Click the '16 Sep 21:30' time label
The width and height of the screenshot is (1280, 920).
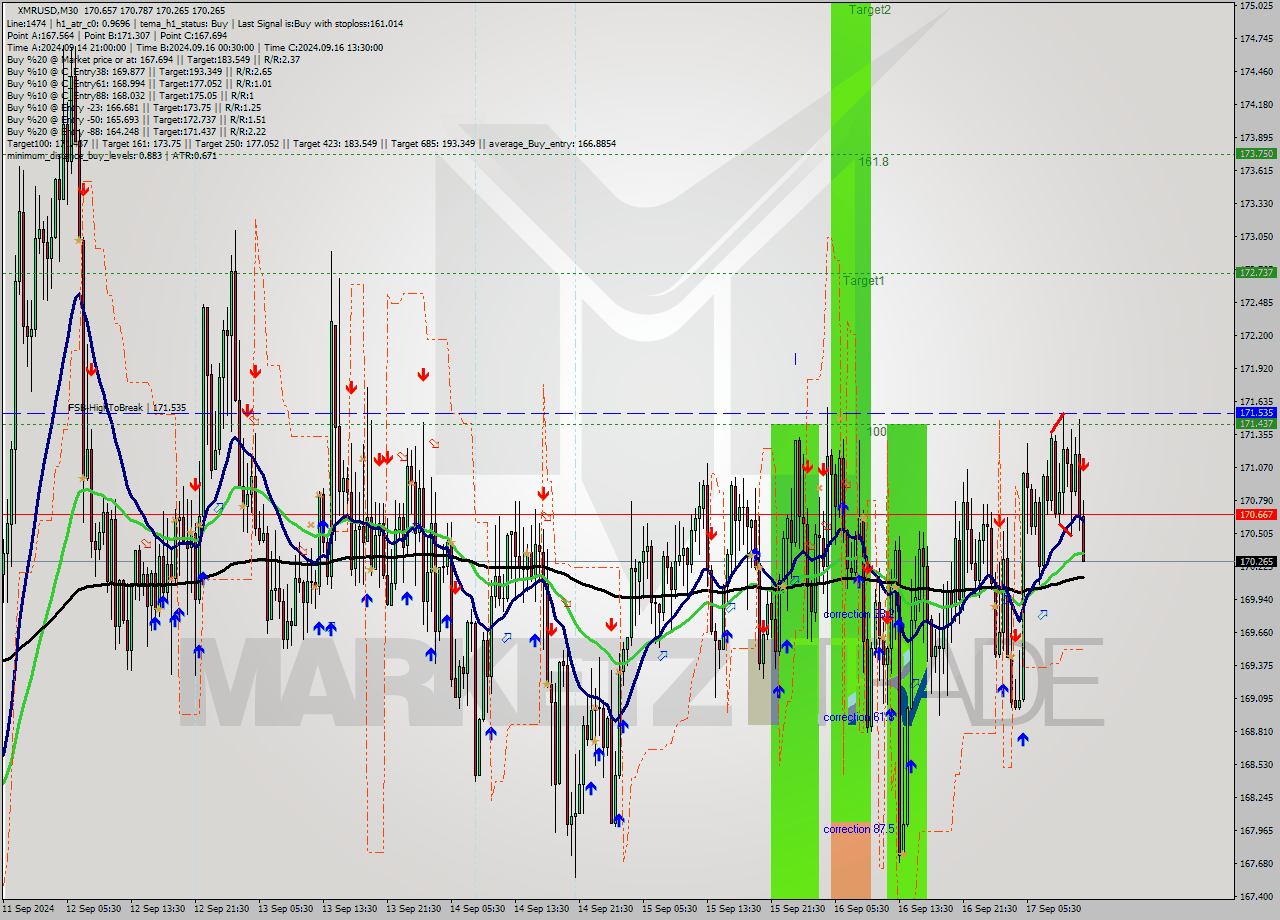pos(989,908)
